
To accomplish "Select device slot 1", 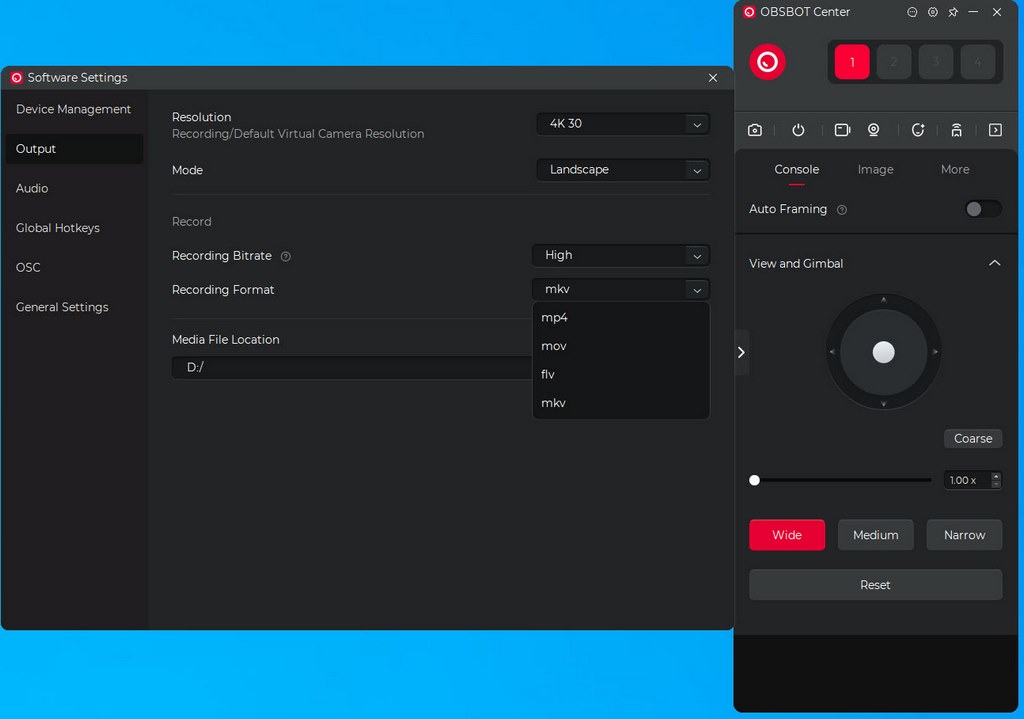I will [x=852, y=62].
